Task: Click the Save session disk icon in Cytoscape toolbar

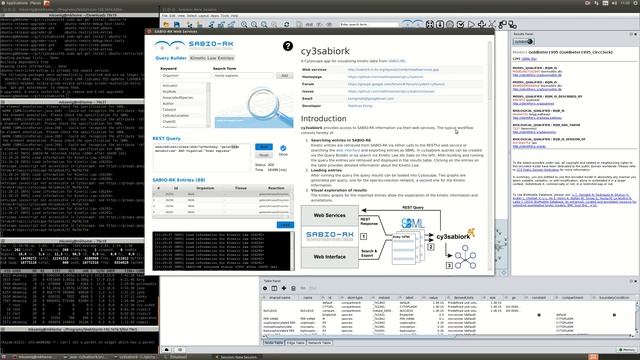Action: (177, 25)
